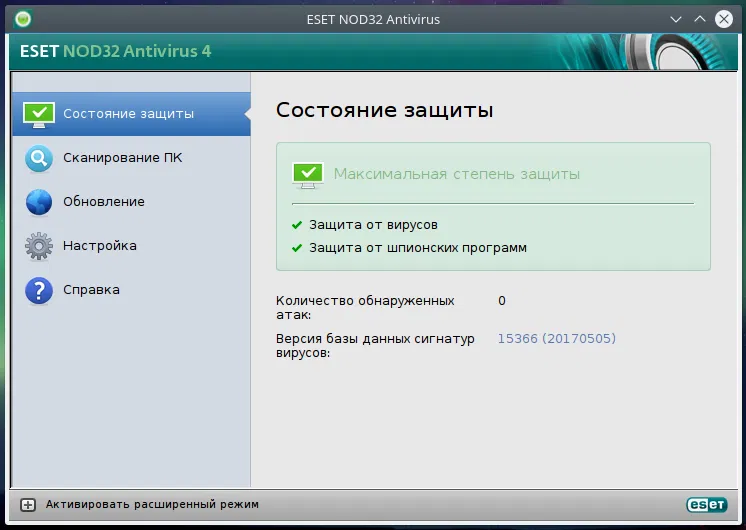Open the virus signature version 15366 (20170505) link
746x530 pixels.
[557, 338]
